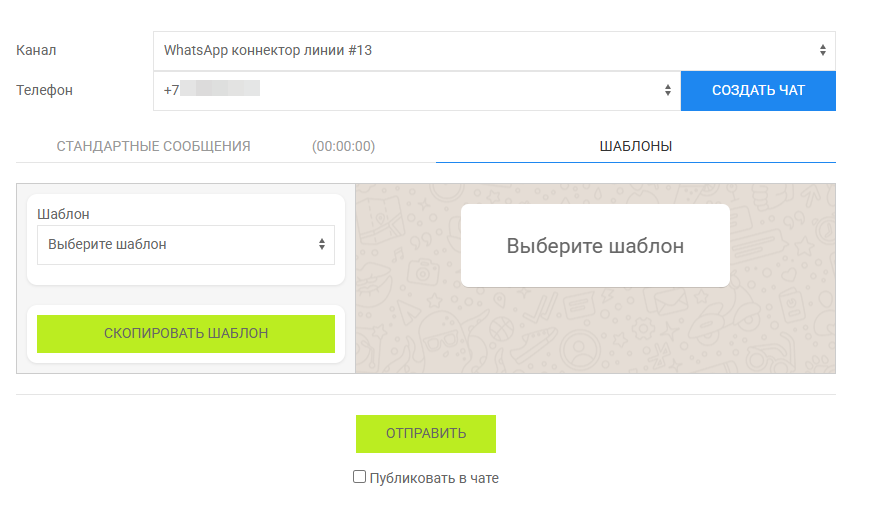Click the ОТПРАВИТЬ button
870x518 pixels.
click(426, 434)
